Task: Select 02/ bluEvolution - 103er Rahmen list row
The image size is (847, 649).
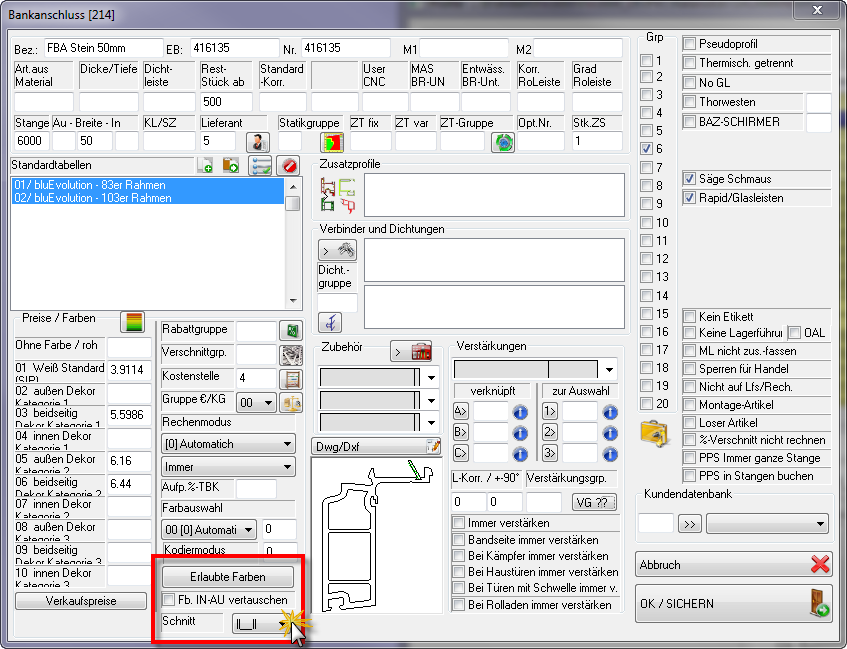Action: [147, 198]
